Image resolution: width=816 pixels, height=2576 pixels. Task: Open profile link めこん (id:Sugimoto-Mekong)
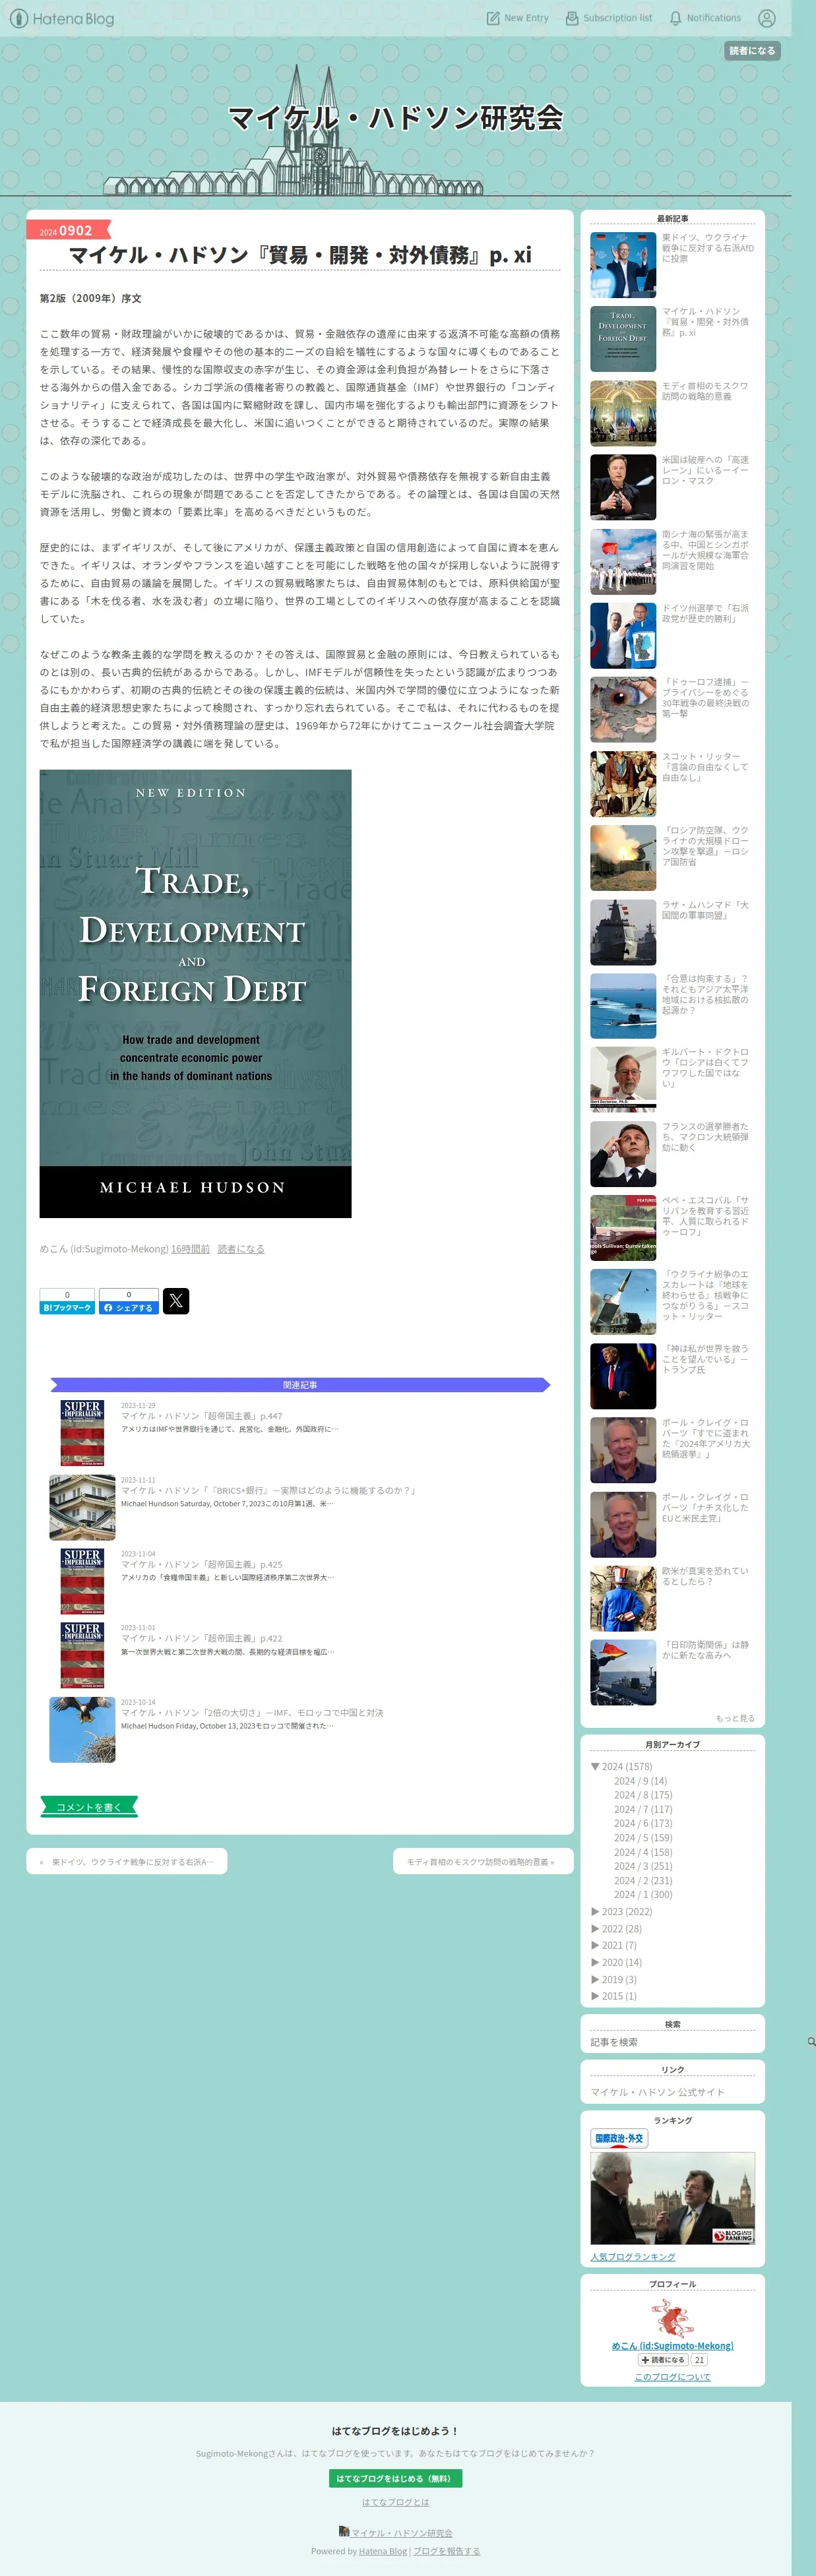click(672, 2345)
